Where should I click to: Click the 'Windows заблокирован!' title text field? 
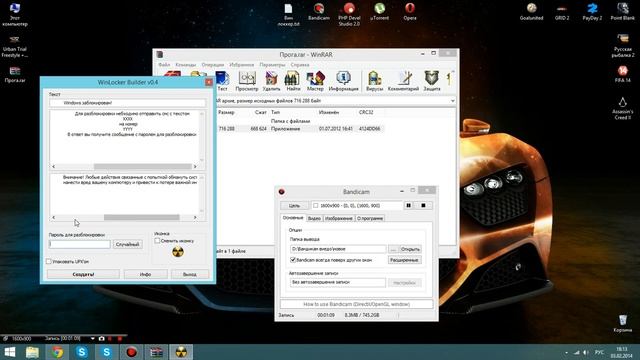127,103
